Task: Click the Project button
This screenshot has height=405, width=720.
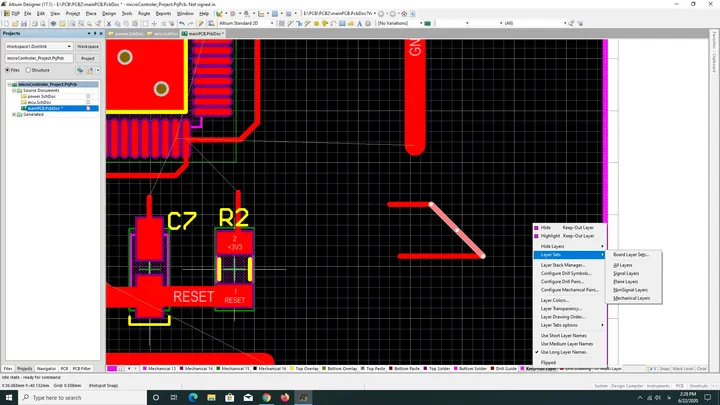Action: click(x=88, y=58)
